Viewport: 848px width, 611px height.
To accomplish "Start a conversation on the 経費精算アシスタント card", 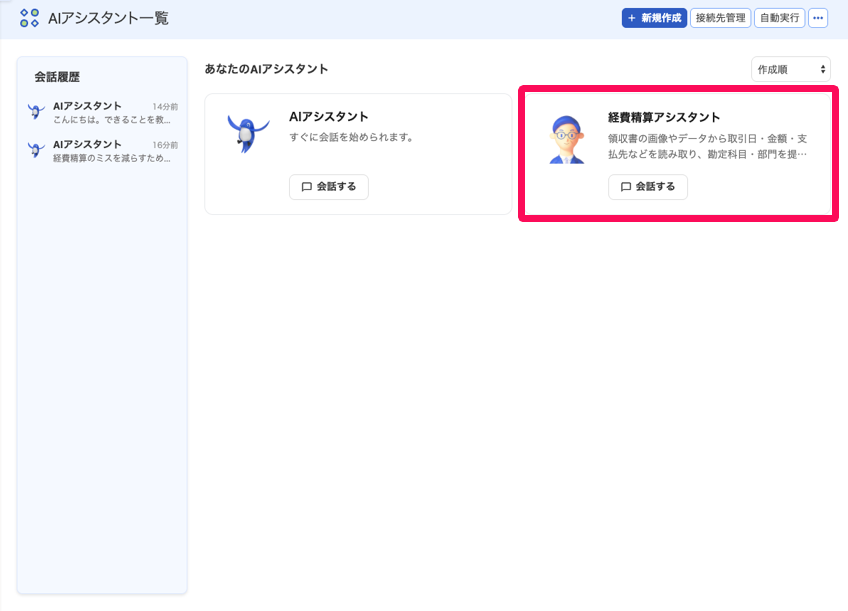I will (648, 187).
